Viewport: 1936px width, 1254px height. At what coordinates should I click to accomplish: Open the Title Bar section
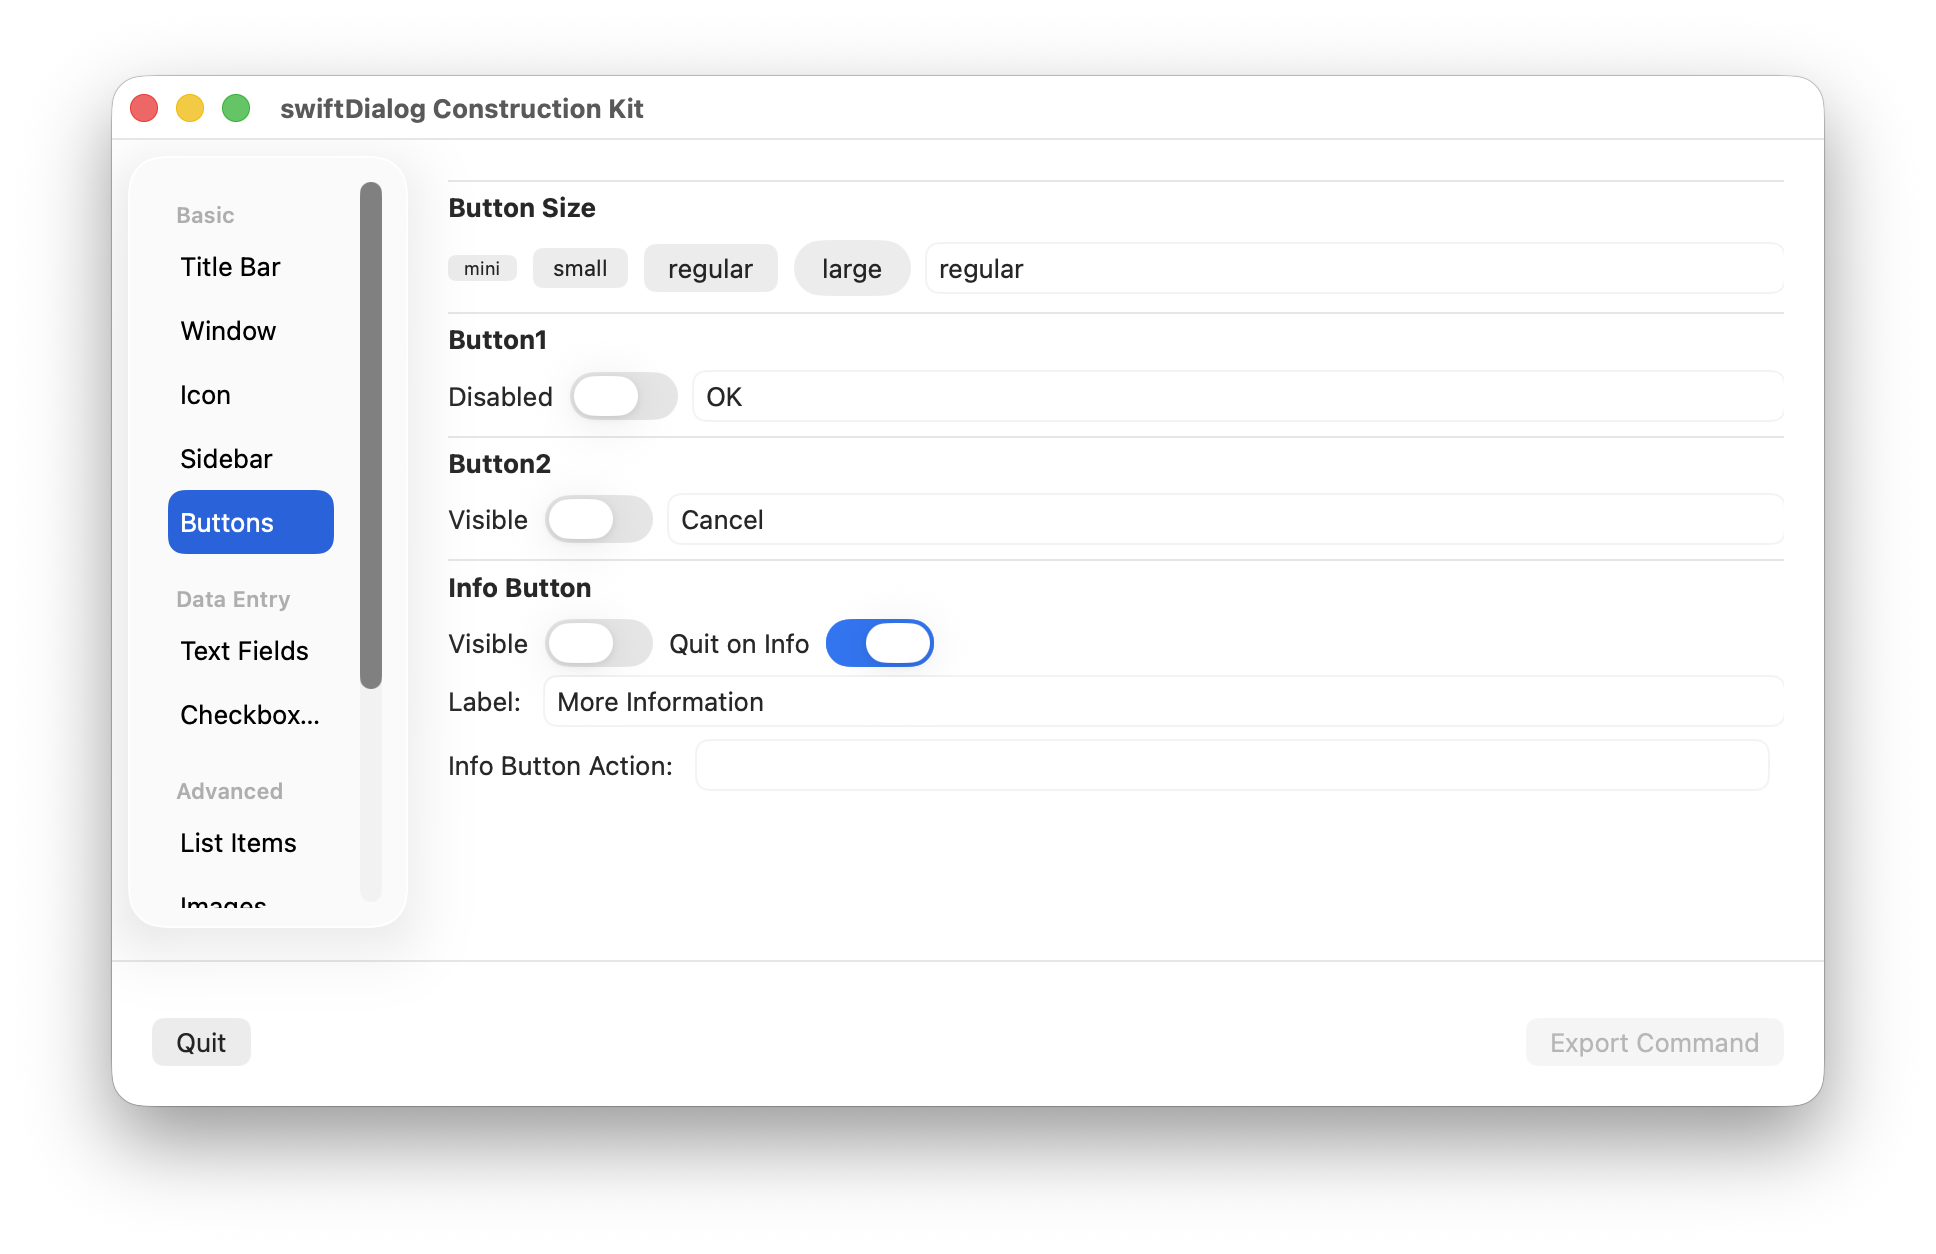pos(231,267)
